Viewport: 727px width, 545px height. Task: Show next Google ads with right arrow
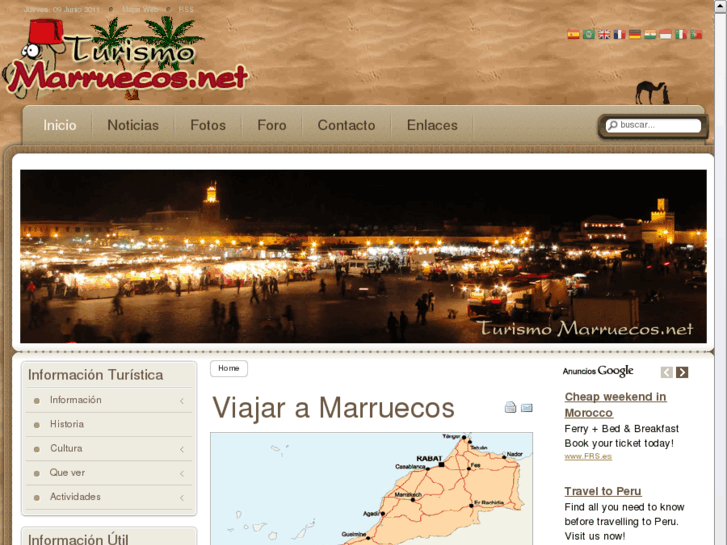(682, 372)
